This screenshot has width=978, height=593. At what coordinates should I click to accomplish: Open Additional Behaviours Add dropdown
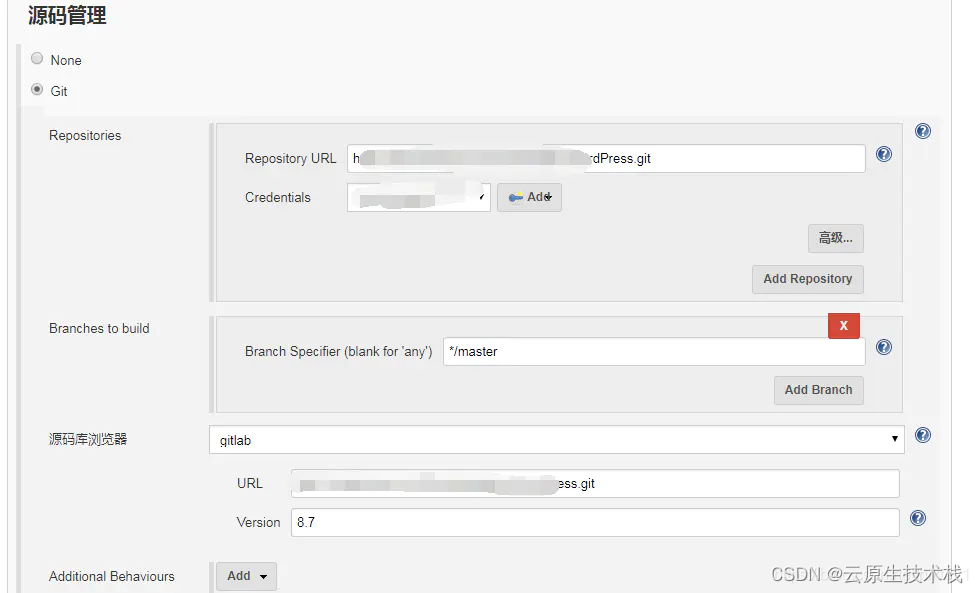point(246,576)
